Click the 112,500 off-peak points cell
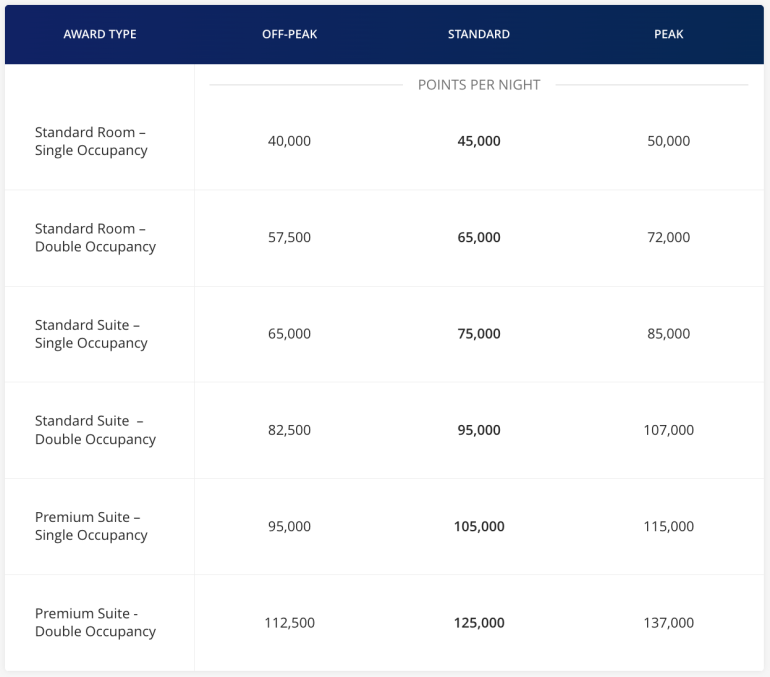The height and width of the screenshot is (677, 770). tap(289, 623)
